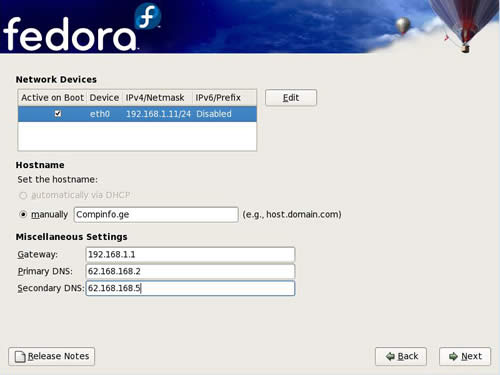Screen dimensions: 500x375
Task: Click the IPv4/Netmask column header
Action: tap(155, 98)
